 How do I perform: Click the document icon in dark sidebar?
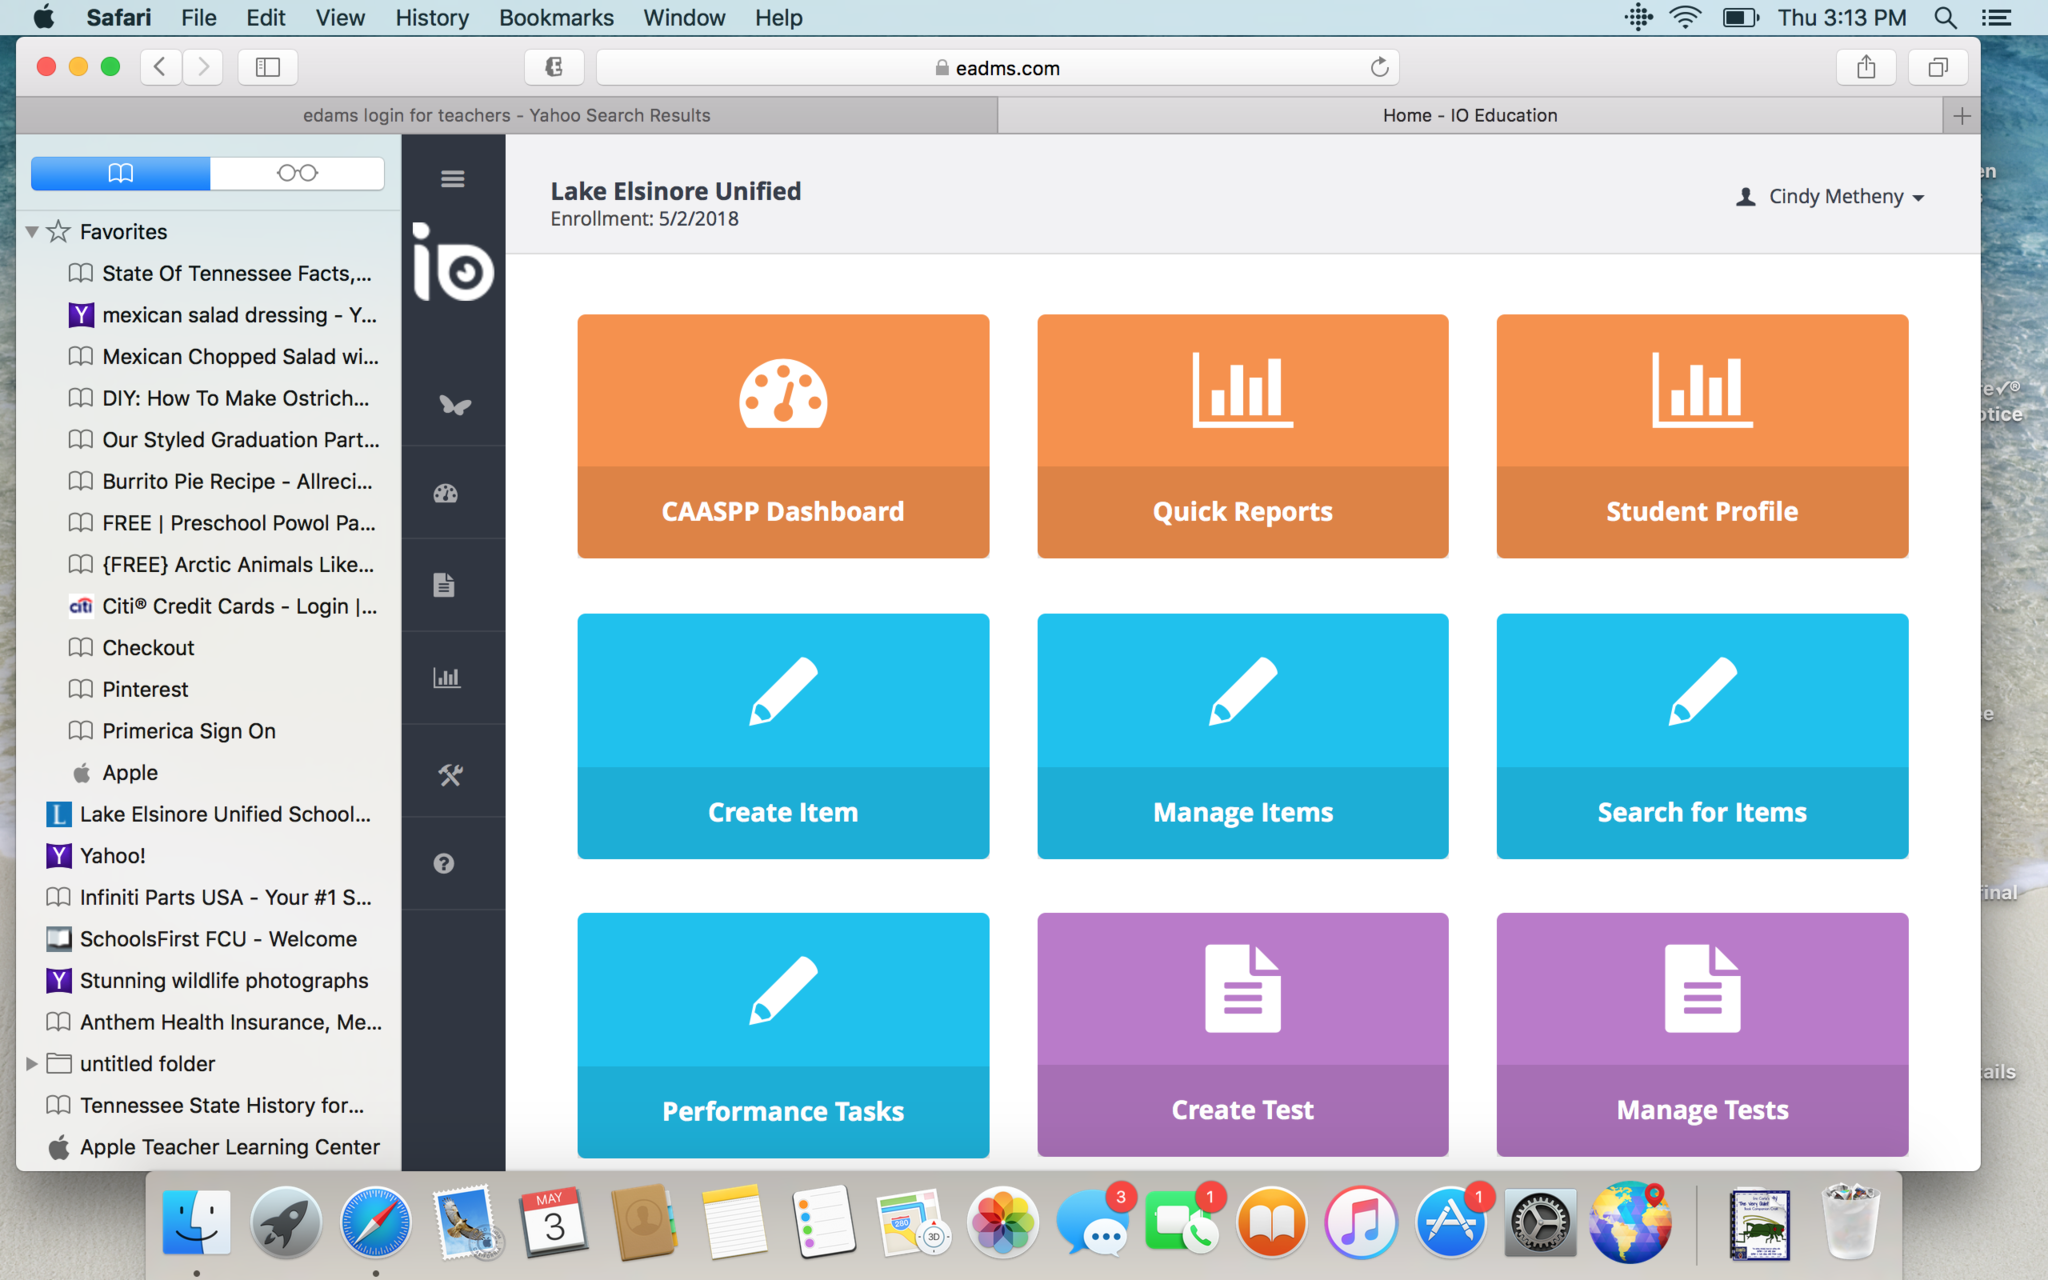point(445,585)
